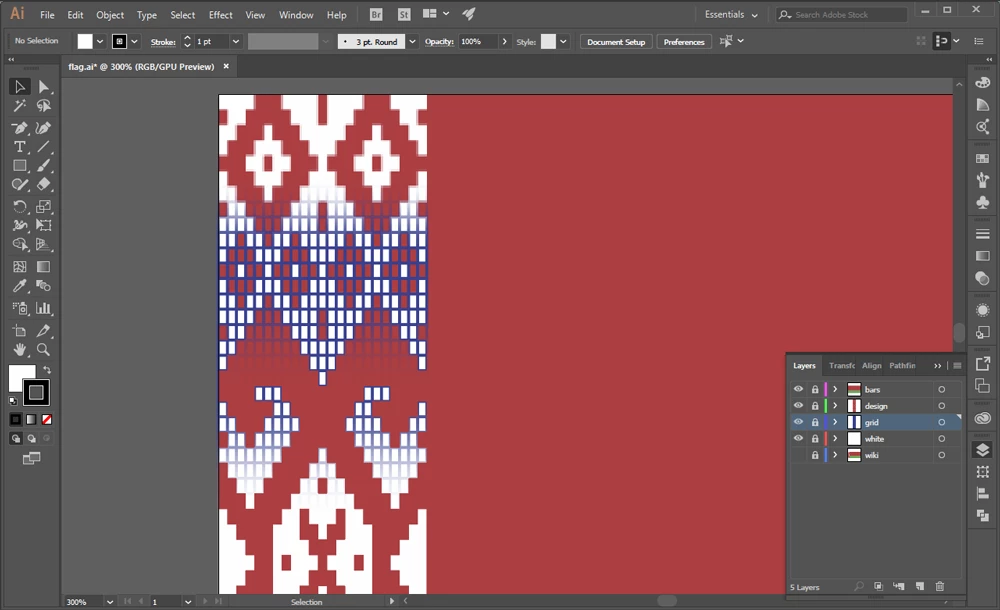Select the Zoom tool
Screen dimensions: 1000x610
[43, 349]
